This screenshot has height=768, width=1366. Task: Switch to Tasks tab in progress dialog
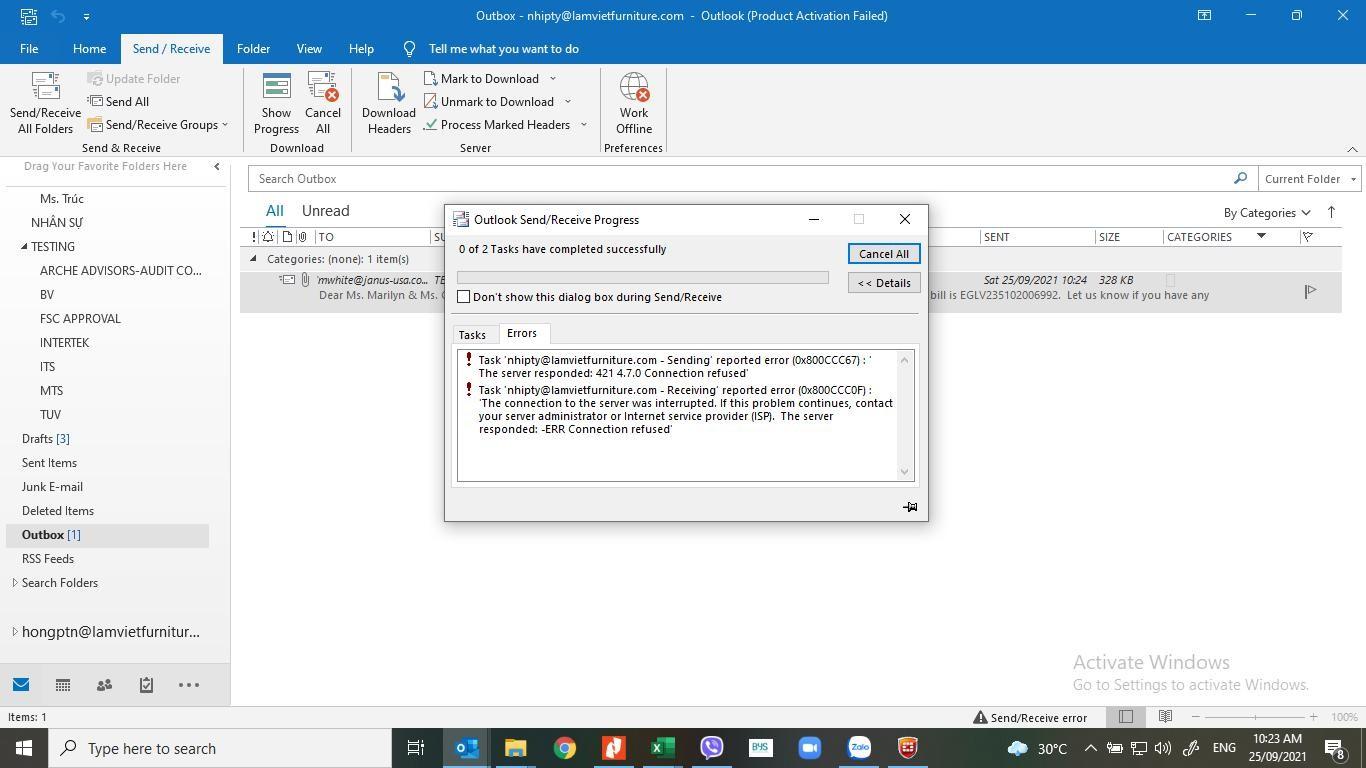pyautogui.click(x=472, y=335)
